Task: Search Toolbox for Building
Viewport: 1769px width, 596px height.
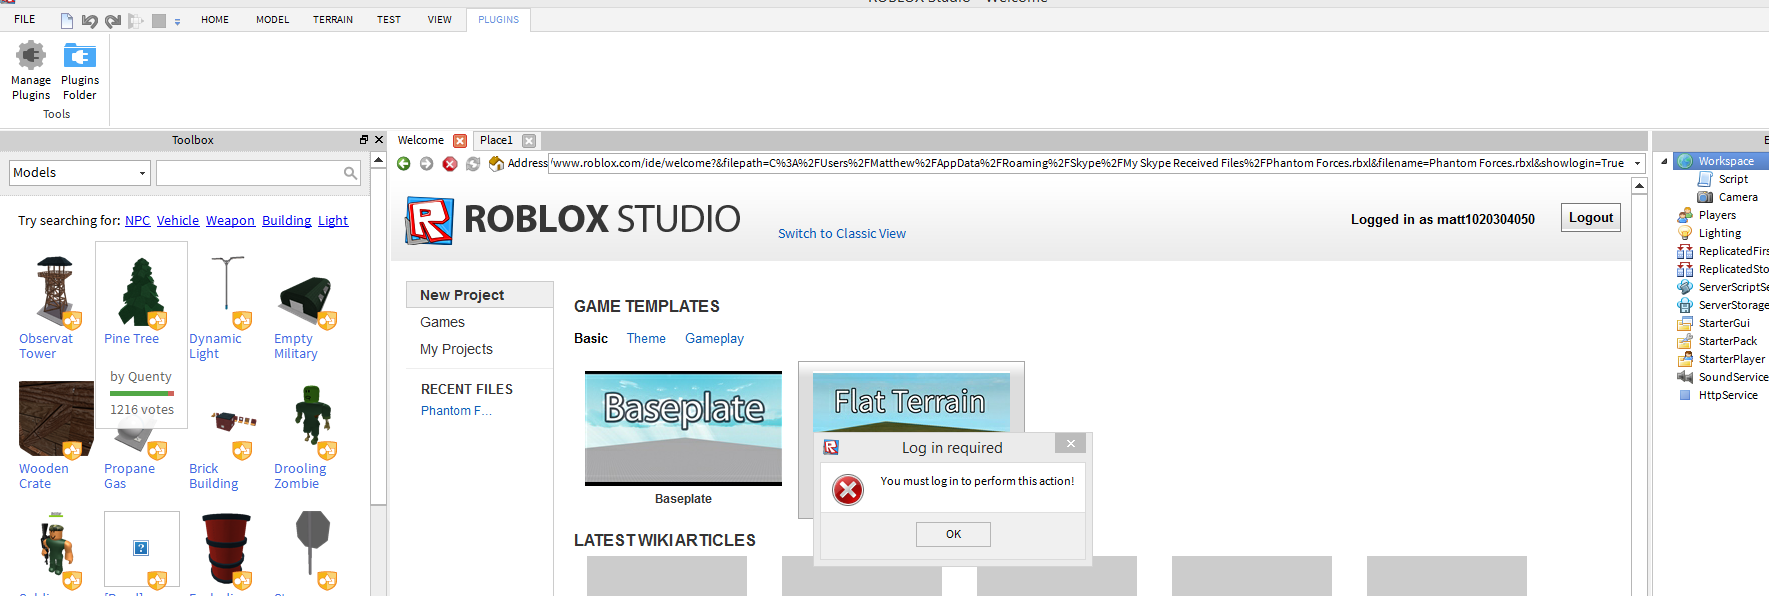Action: pos(287,220)
